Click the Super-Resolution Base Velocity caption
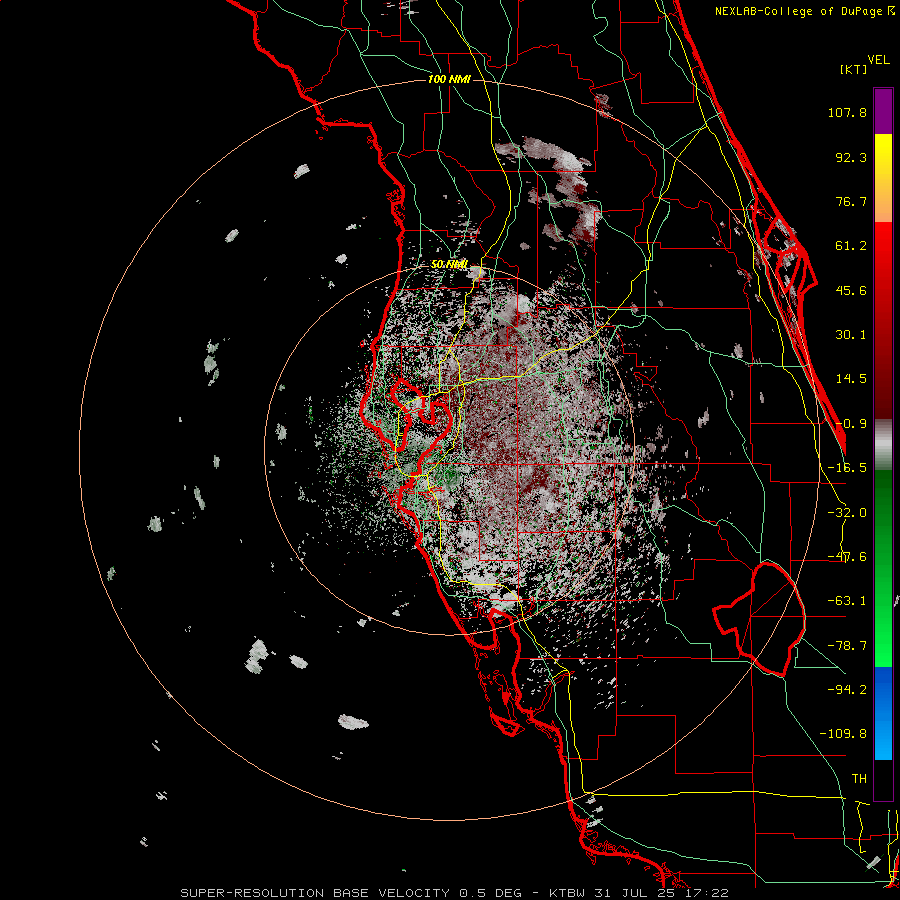The height and width of the screenshot is (900, 900). click(x=454, y=893)
